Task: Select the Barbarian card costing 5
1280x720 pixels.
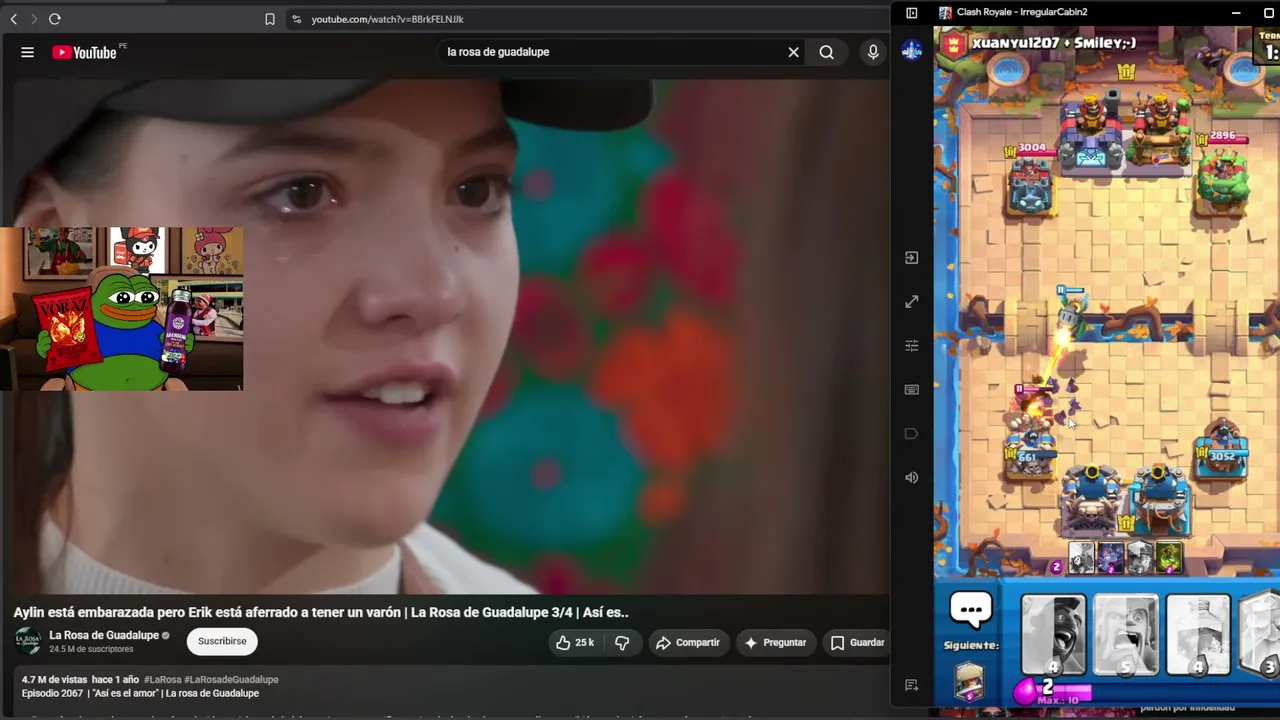Action: point(1126,635)
